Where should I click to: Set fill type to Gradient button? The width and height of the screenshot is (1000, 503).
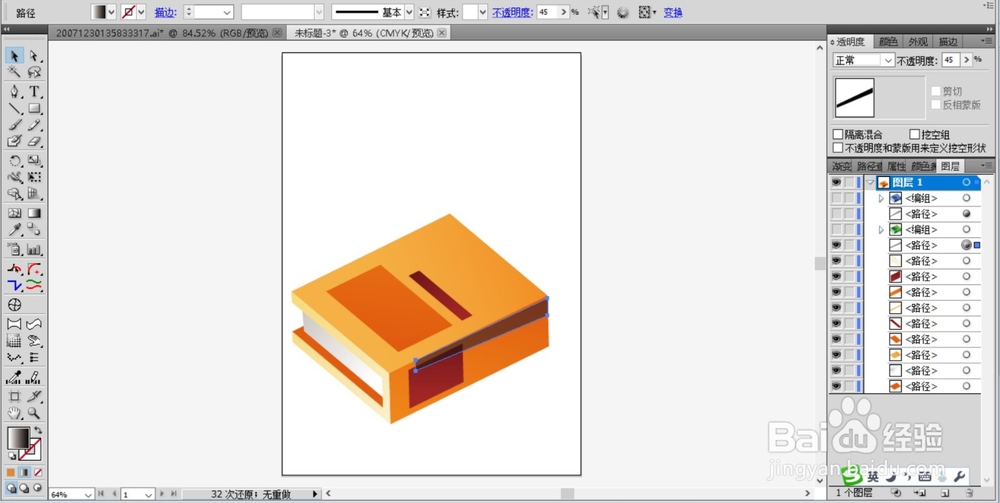(x=24, y=472)
